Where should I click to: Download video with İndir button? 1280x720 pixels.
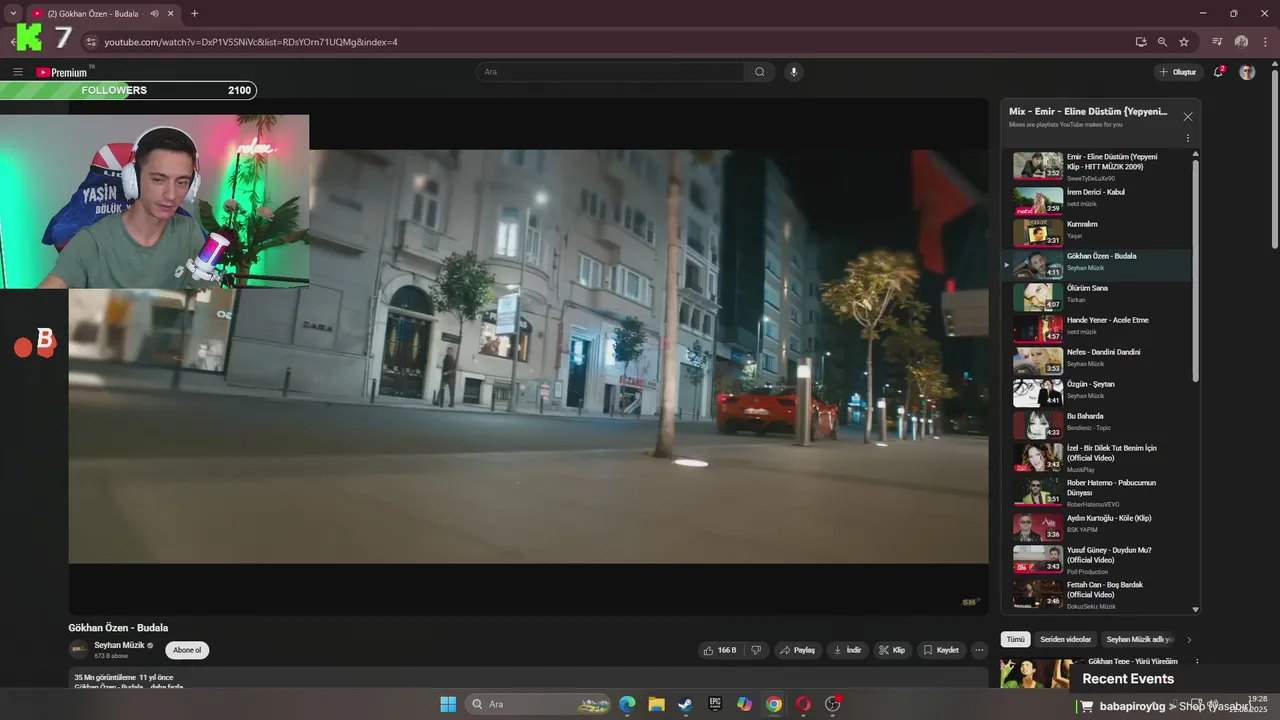pos(847,650)
